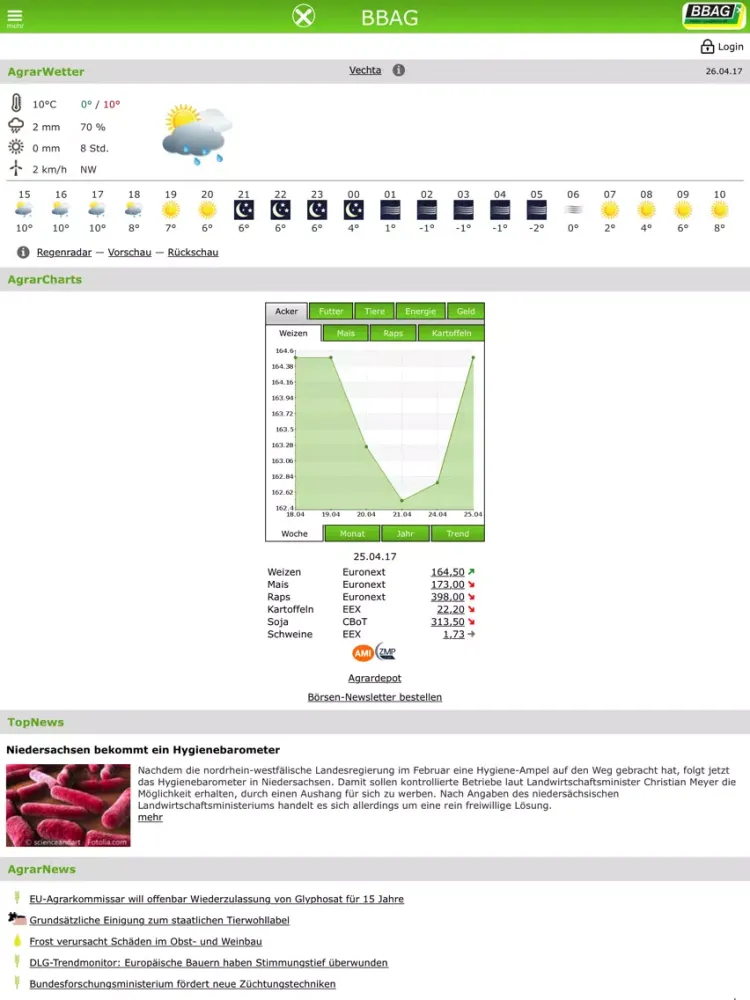
Task: Click the hour 06 haze icon
Action: tap(573, 209)
